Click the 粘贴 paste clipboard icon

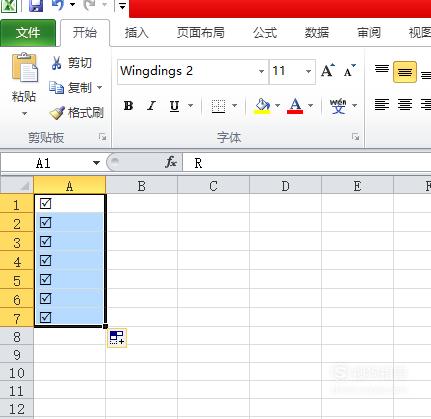coord(25,68)
